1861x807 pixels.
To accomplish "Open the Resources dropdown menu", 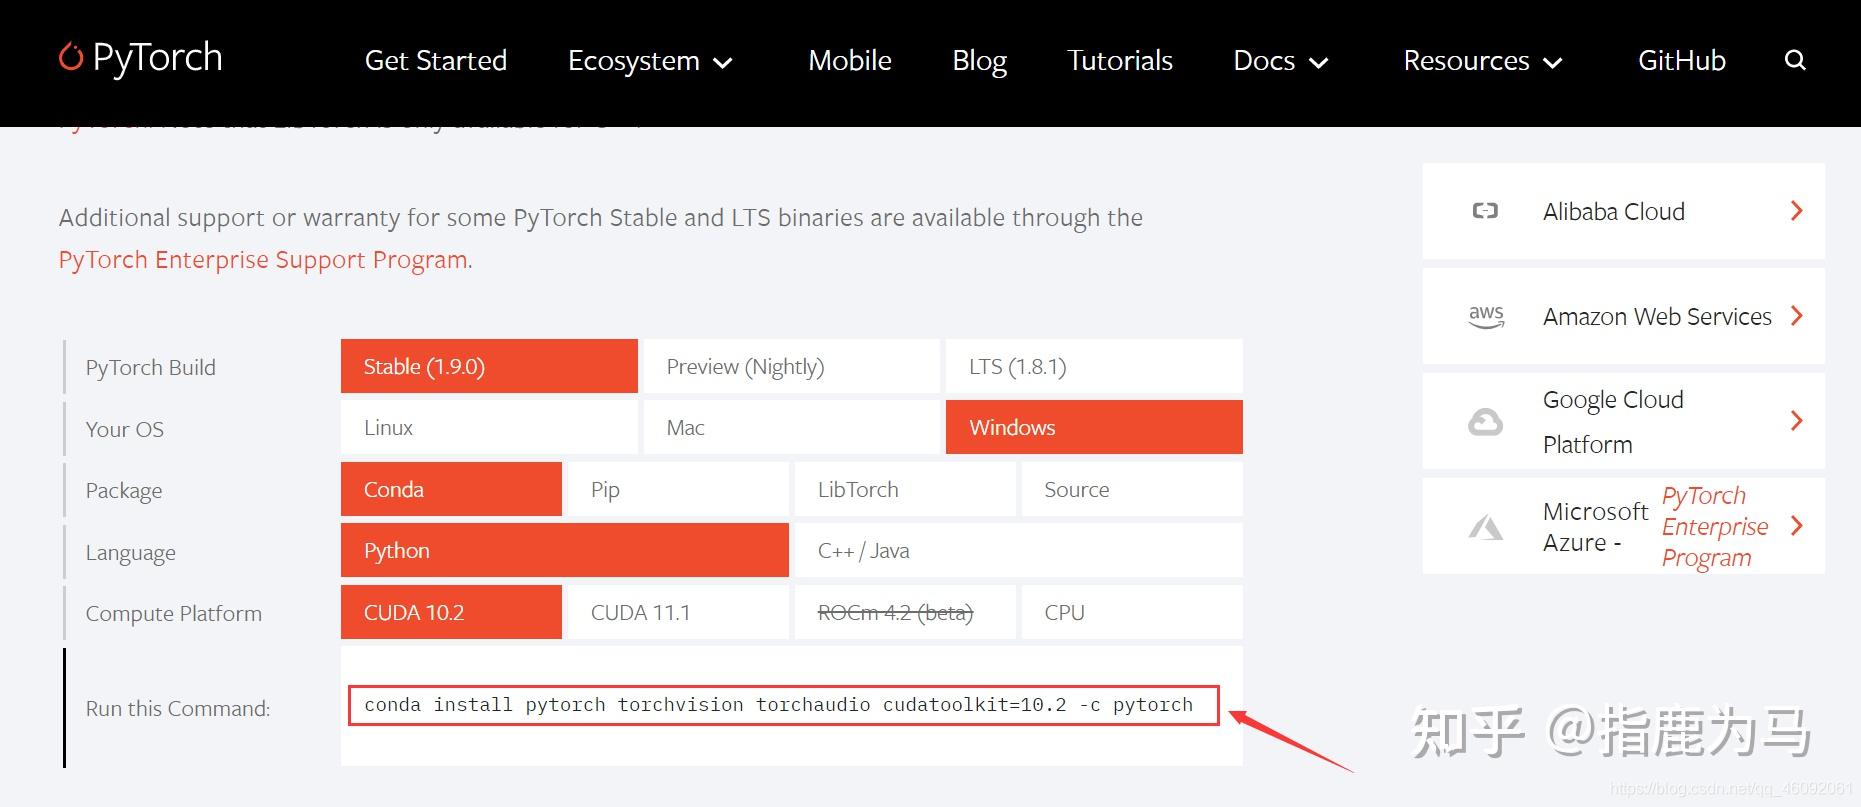I will coord(1482,61).
